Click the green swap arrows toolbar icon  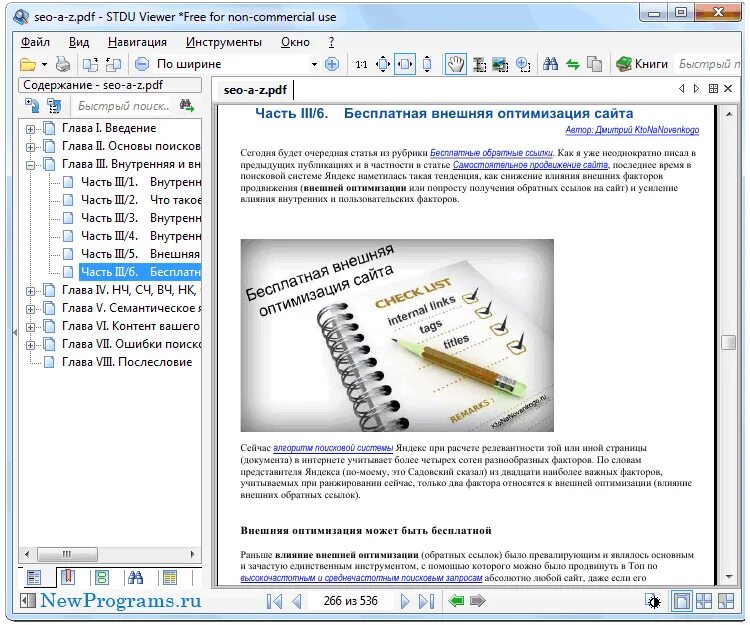573,64
